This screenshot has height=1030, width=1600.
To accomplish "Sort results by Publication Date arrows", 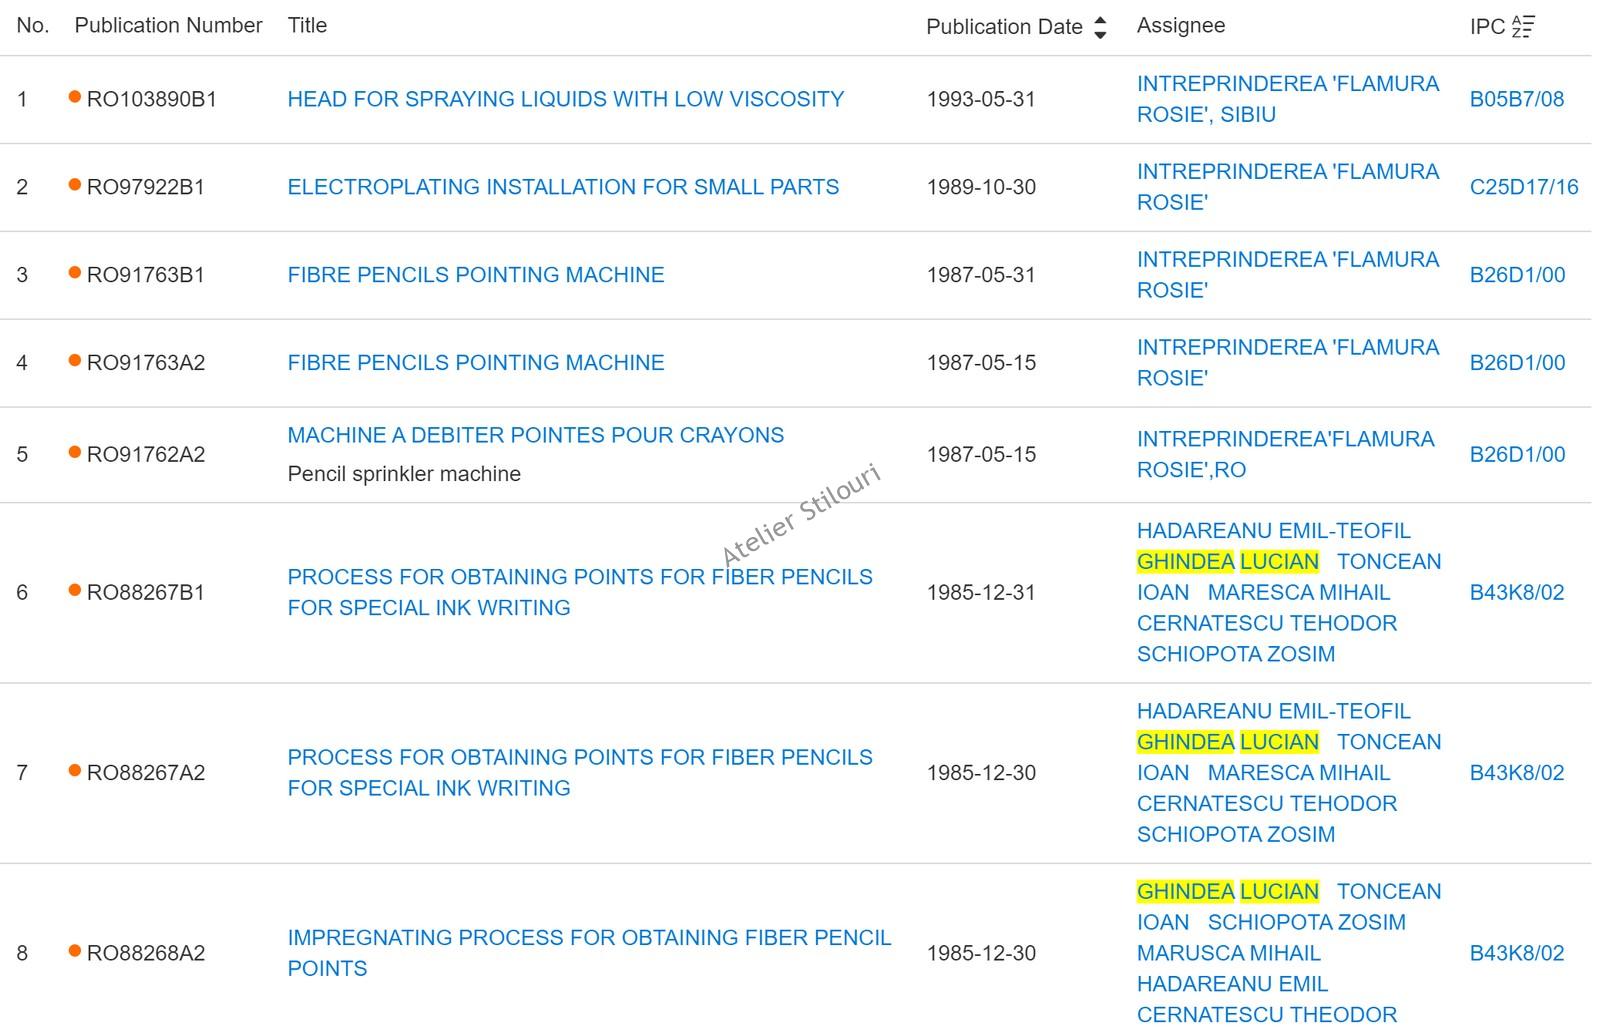I will tap(1100, 27).
